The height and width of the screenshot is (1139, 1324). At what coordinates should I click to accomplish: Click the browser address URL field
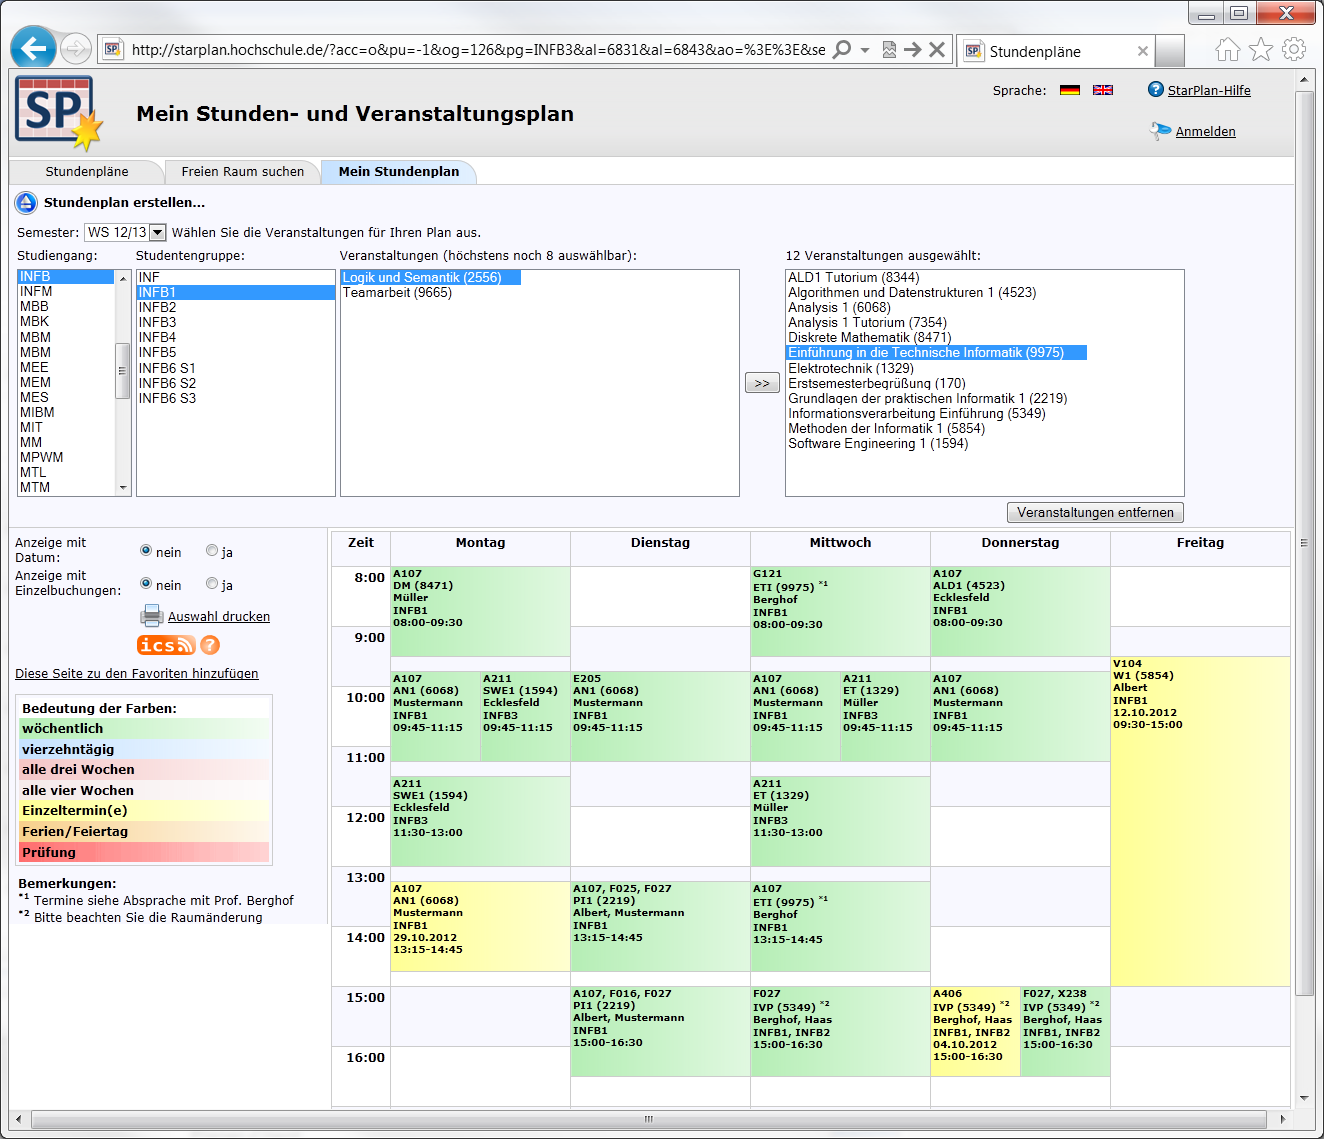point(478,49)
